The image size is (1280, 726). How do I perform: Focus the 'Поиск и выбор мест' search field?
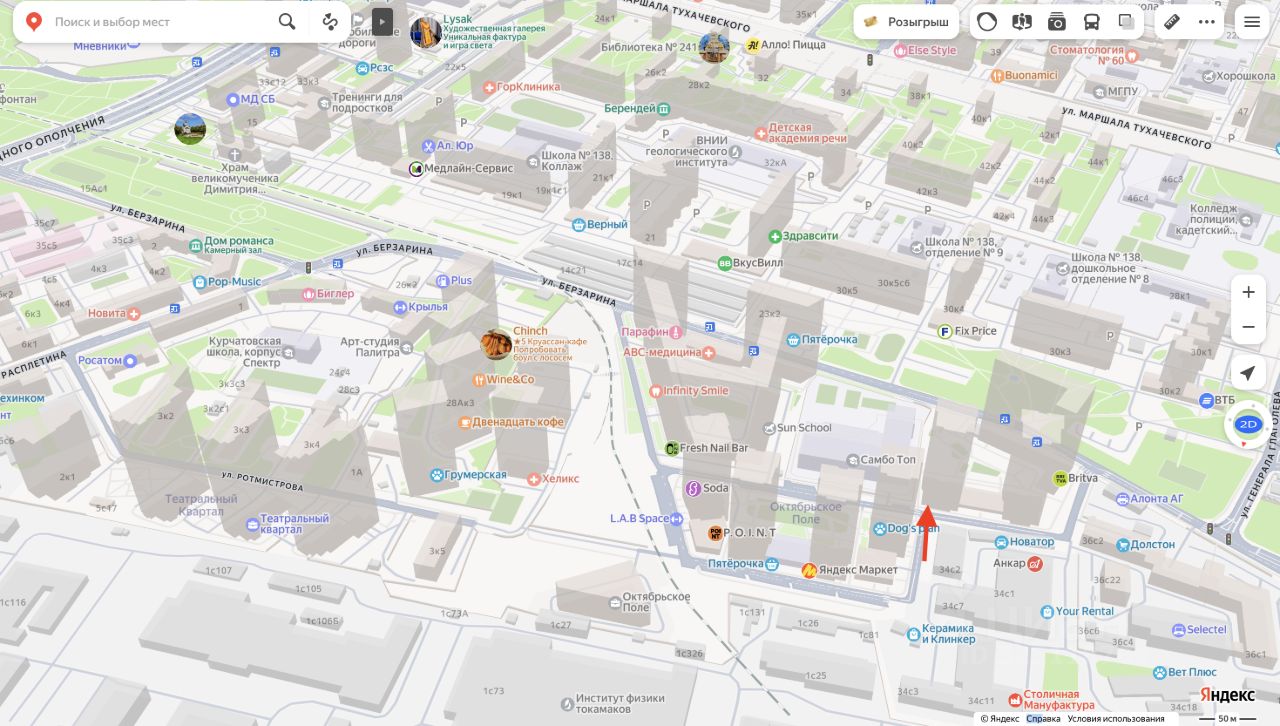(160, 21)
